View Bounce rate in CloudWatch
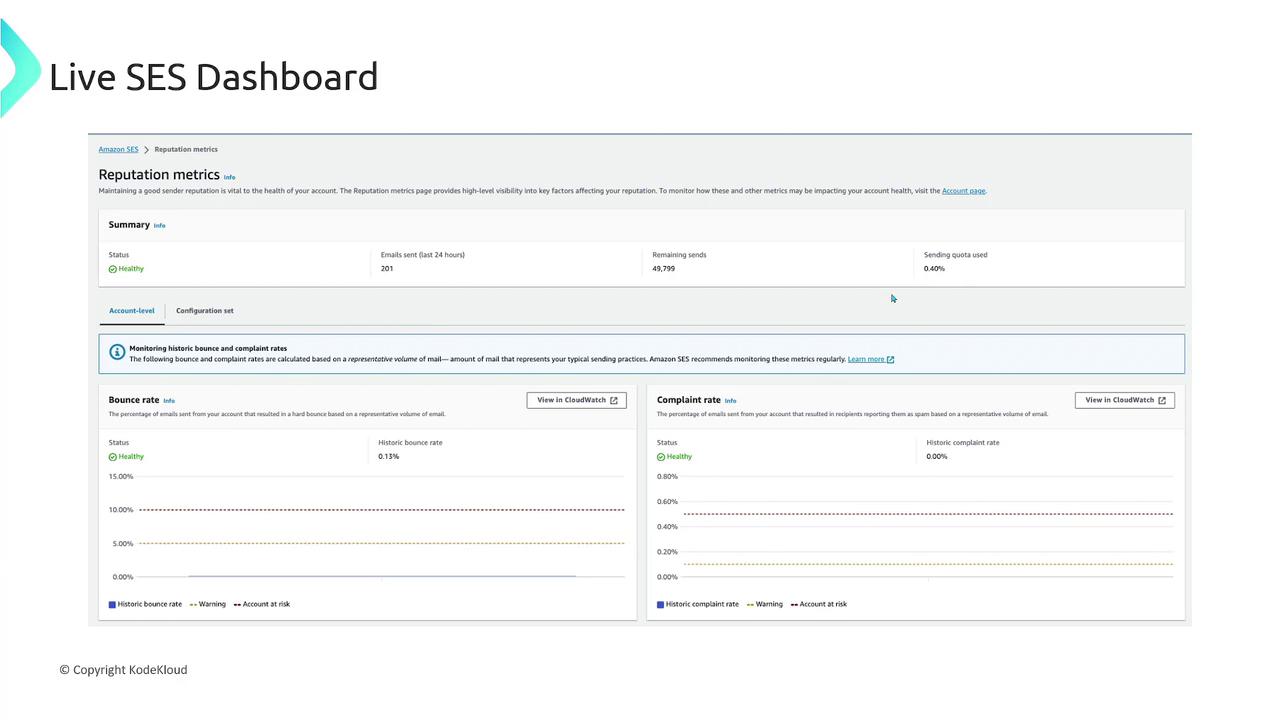The height and width of the screenshot is (720, 1280). pos(576,400)
